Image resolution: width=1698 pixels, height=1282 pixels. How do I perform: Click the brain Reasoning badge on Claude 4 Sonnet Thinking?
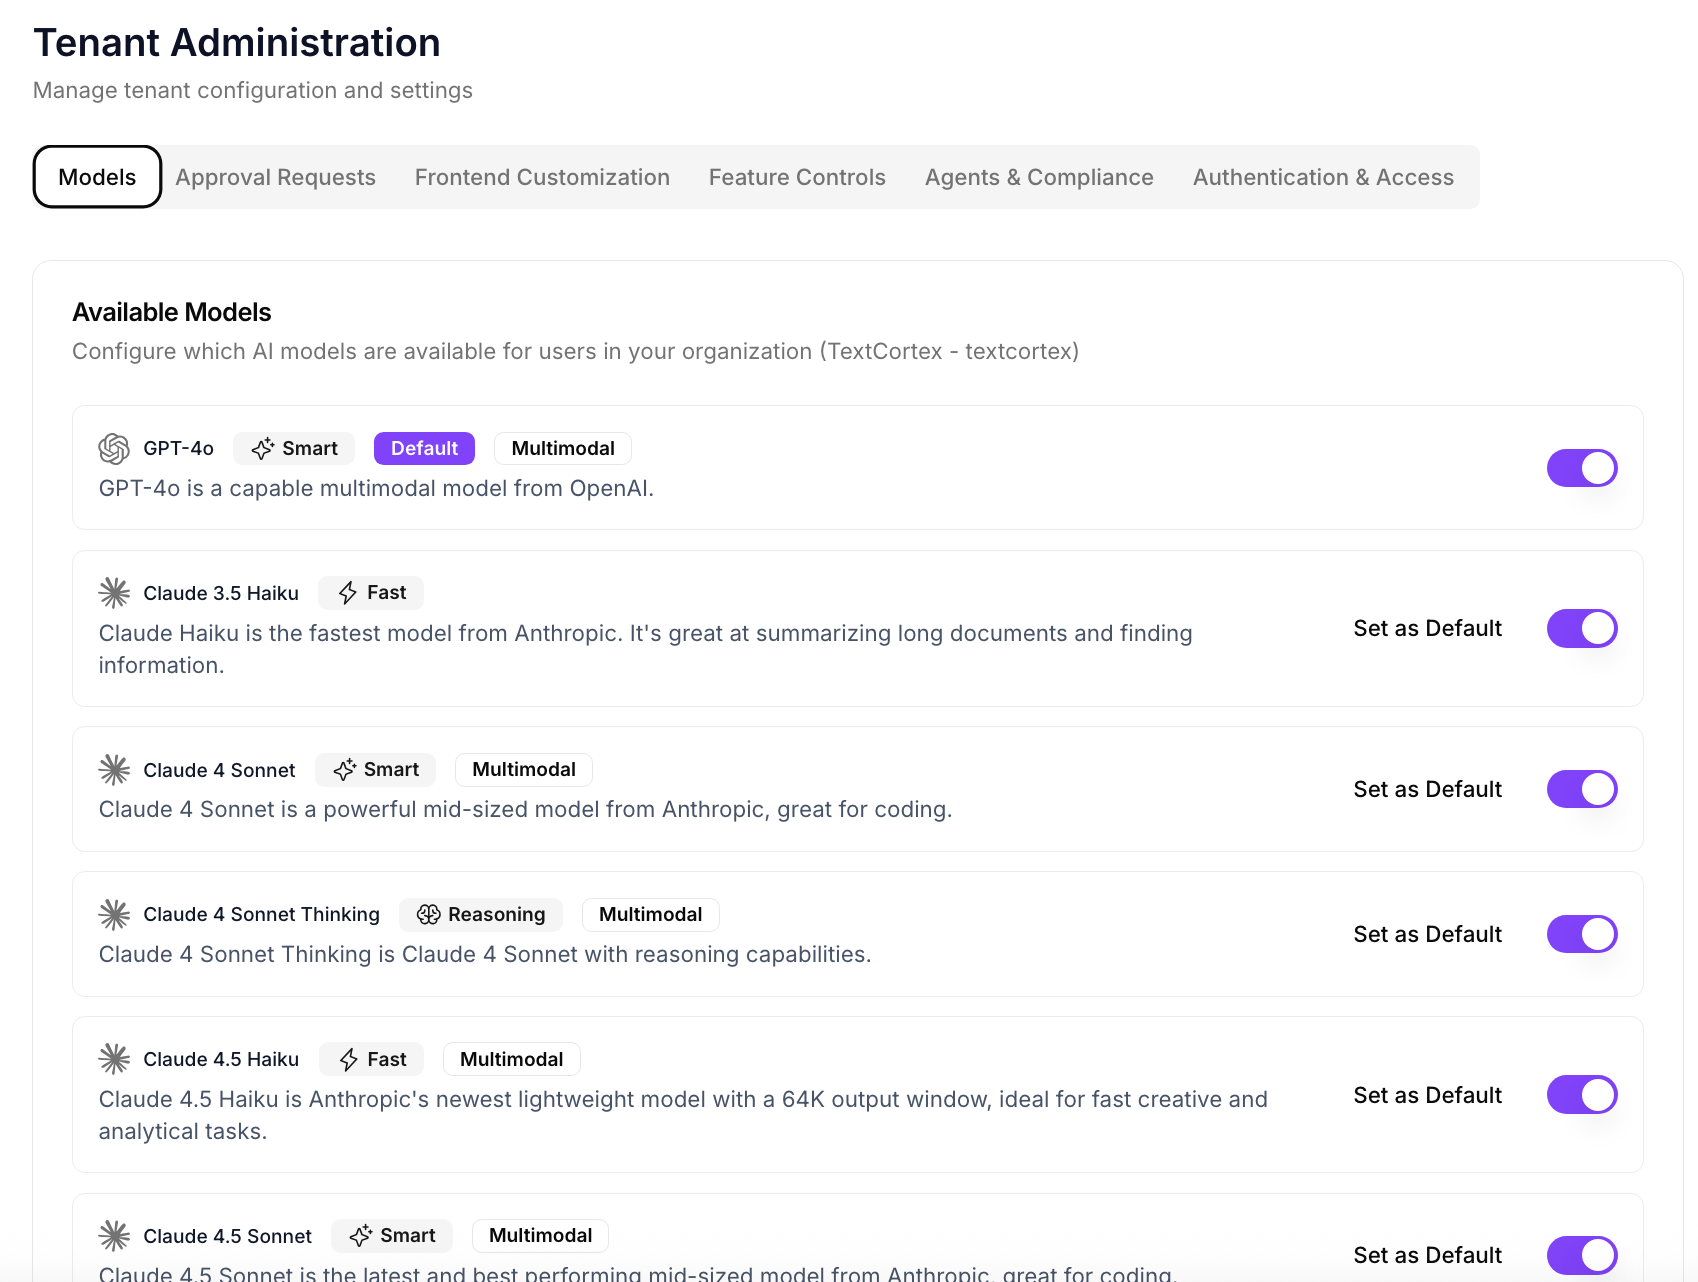(x=481, y=914)
